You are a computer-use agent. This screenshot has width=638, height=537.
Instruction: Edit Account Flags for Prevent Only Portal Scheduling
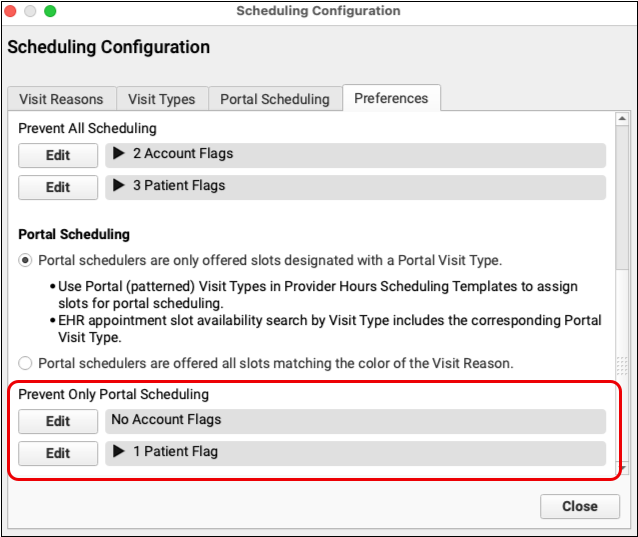58,421
